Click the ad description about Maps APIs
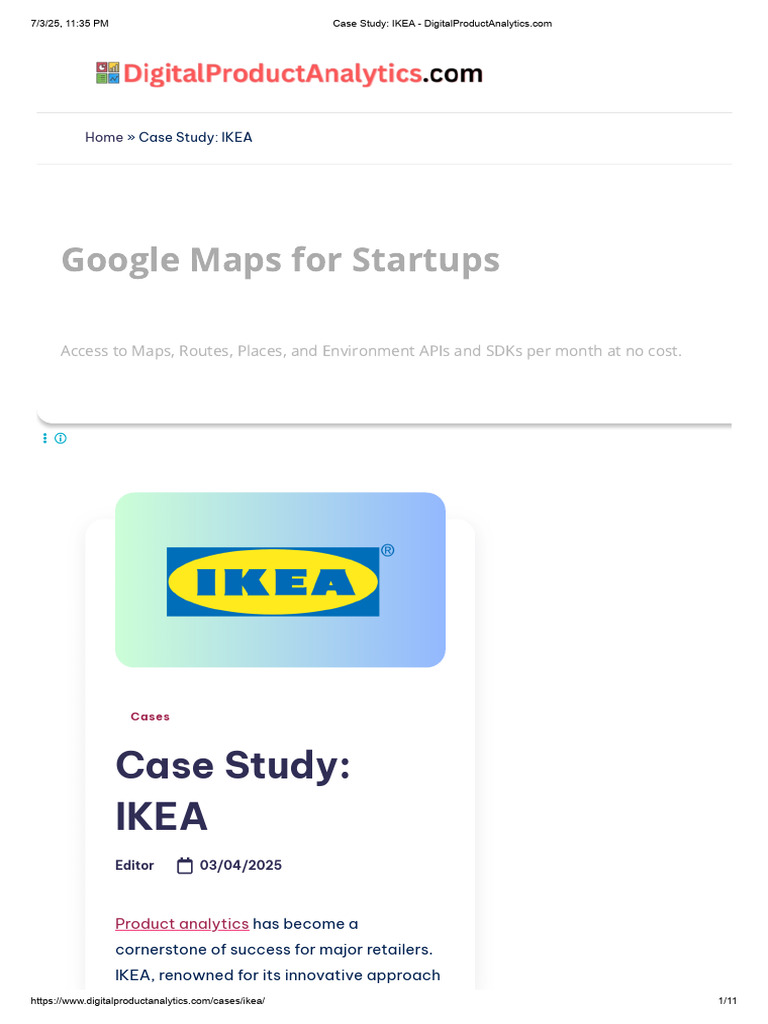Viewport: 768px width, 1024px height. tap(371, 351)
